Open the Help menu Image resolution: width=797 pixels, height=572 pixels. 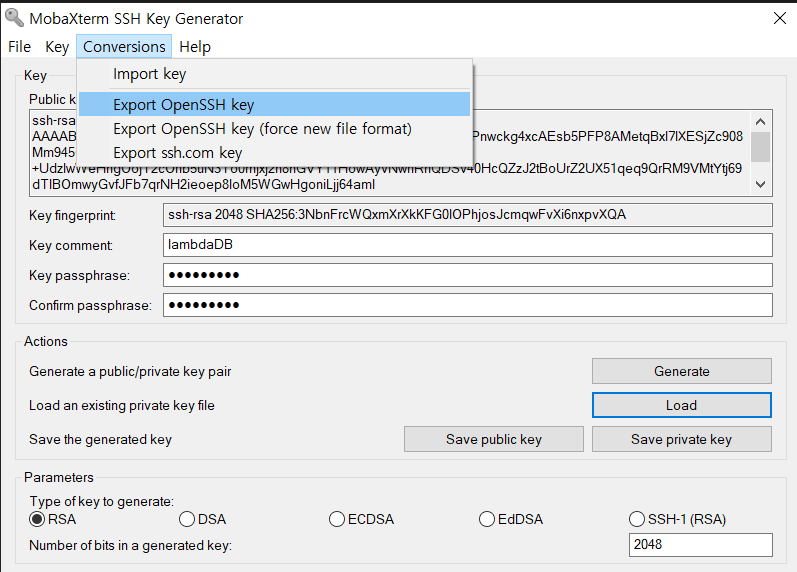(195, 47)
